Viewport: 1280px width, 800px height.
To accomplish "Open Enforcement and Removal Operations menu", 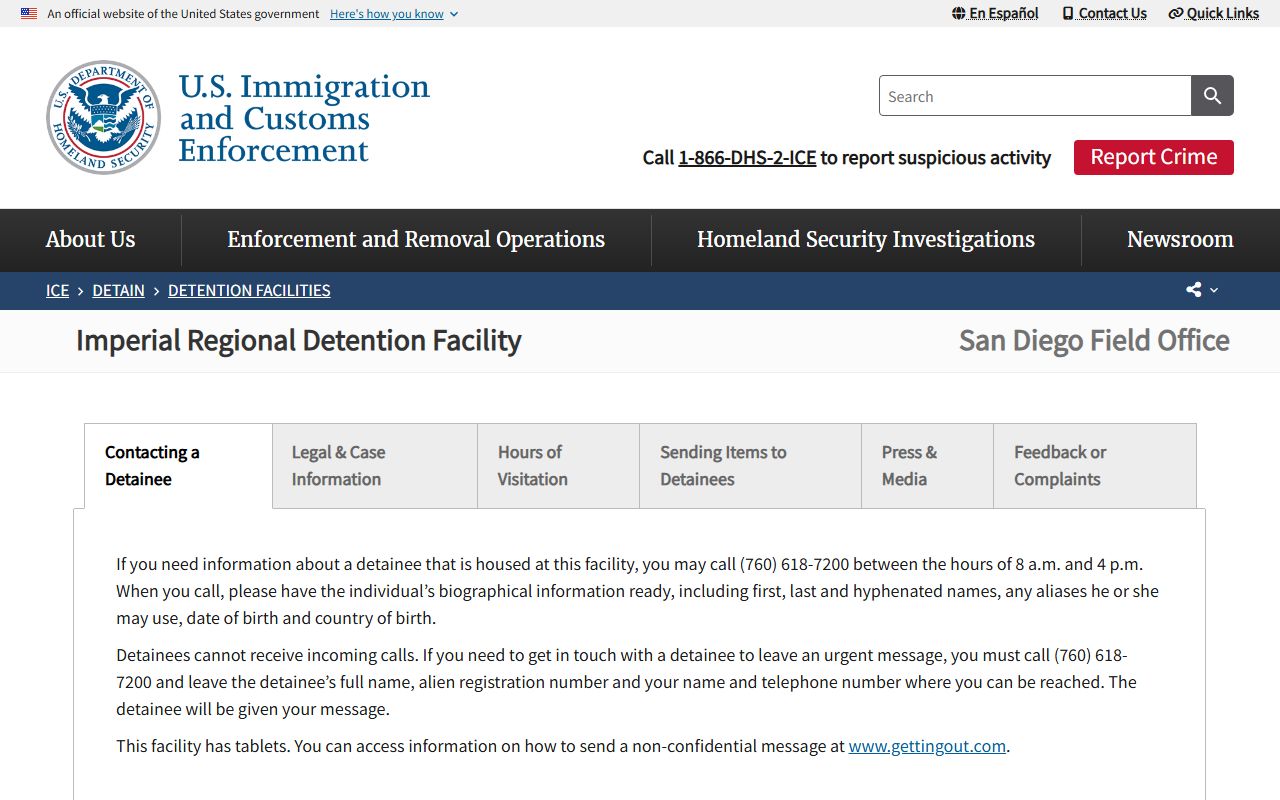I will pos(416,240).
